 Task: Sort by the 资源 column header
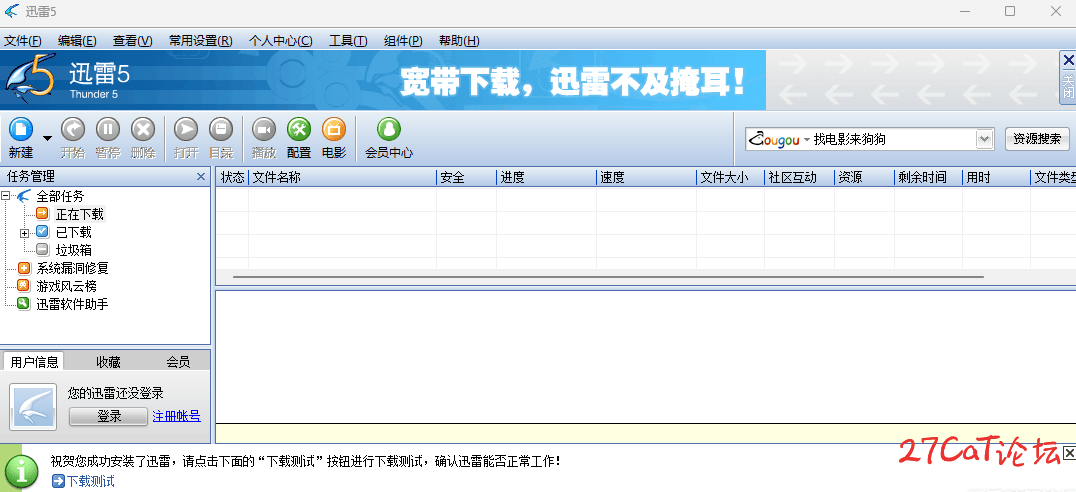click(865, 178)
